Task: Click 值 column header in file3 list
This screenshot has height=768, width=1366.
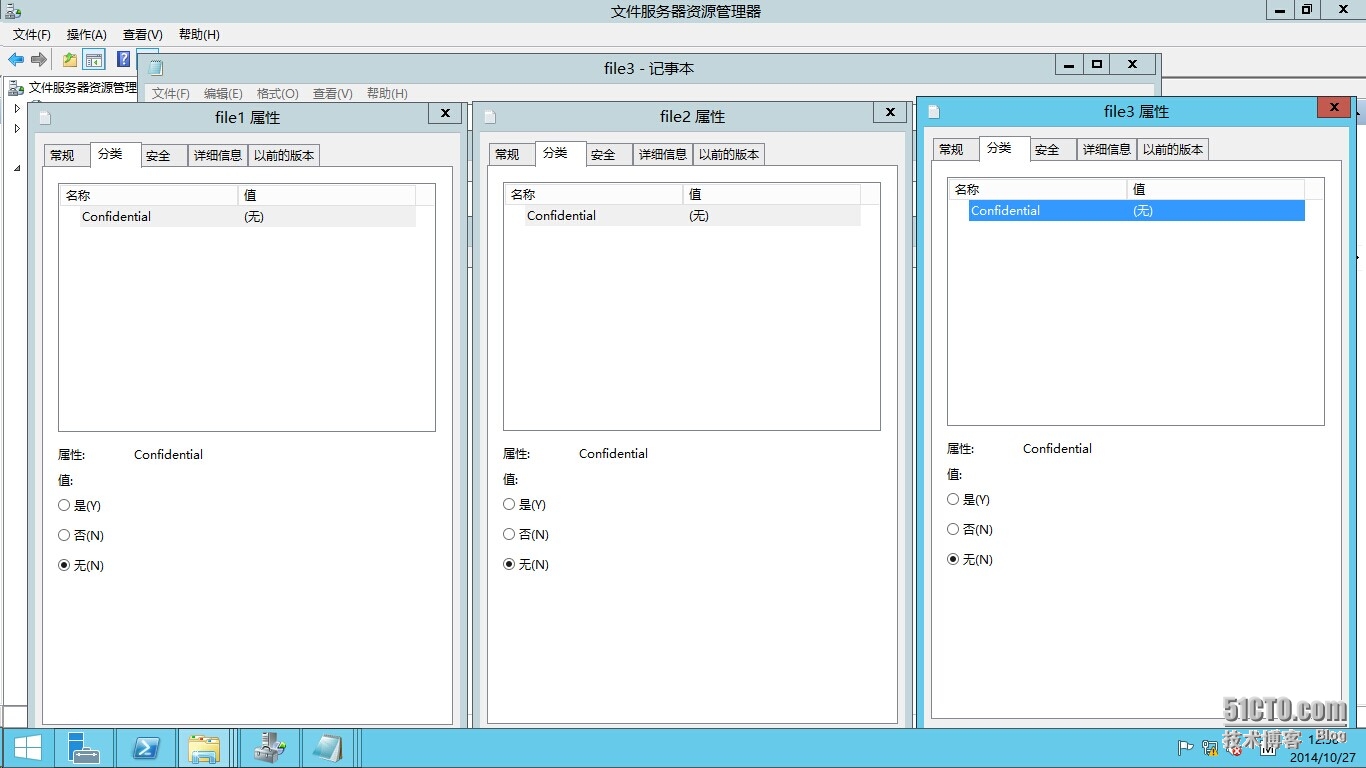Action: point(1216,189)
